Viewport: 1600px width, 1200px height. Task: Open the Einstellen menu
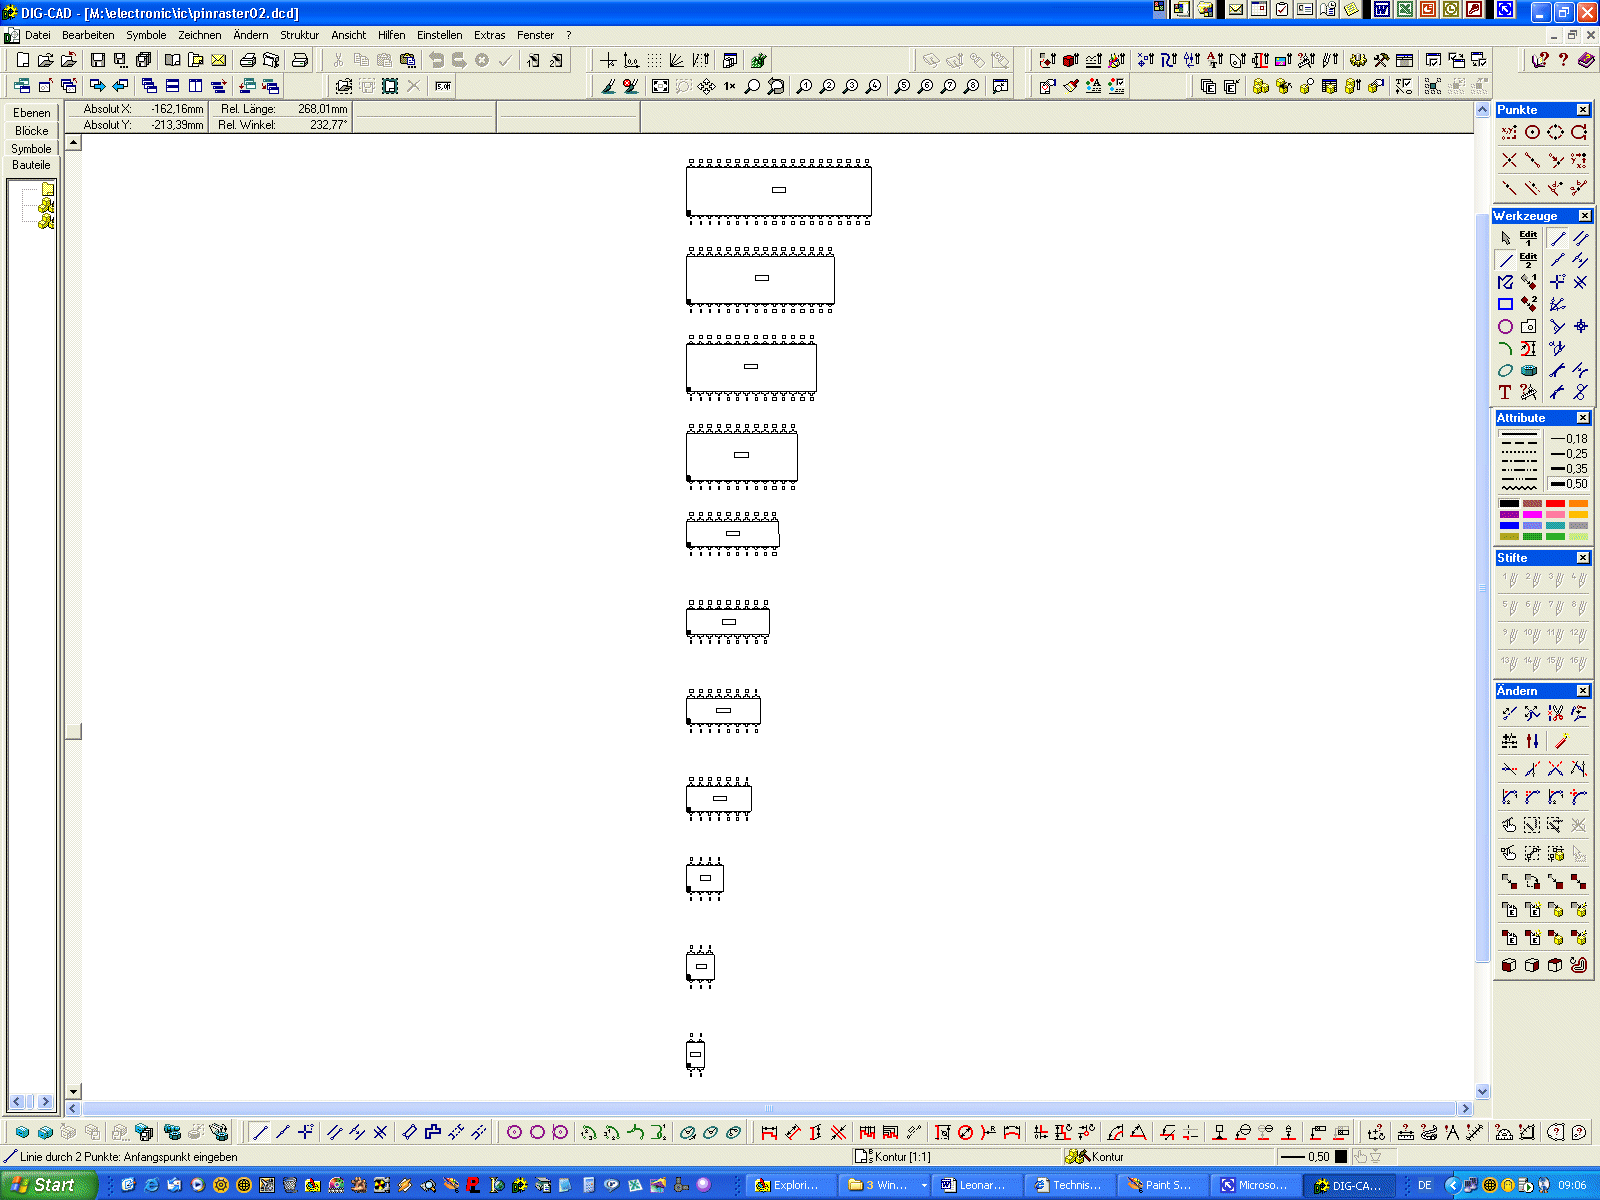[439, 35]
